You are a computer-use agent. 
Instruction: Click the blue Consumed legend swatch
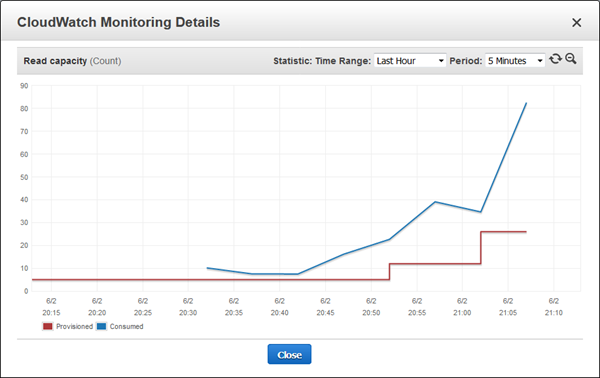point(101,326)
